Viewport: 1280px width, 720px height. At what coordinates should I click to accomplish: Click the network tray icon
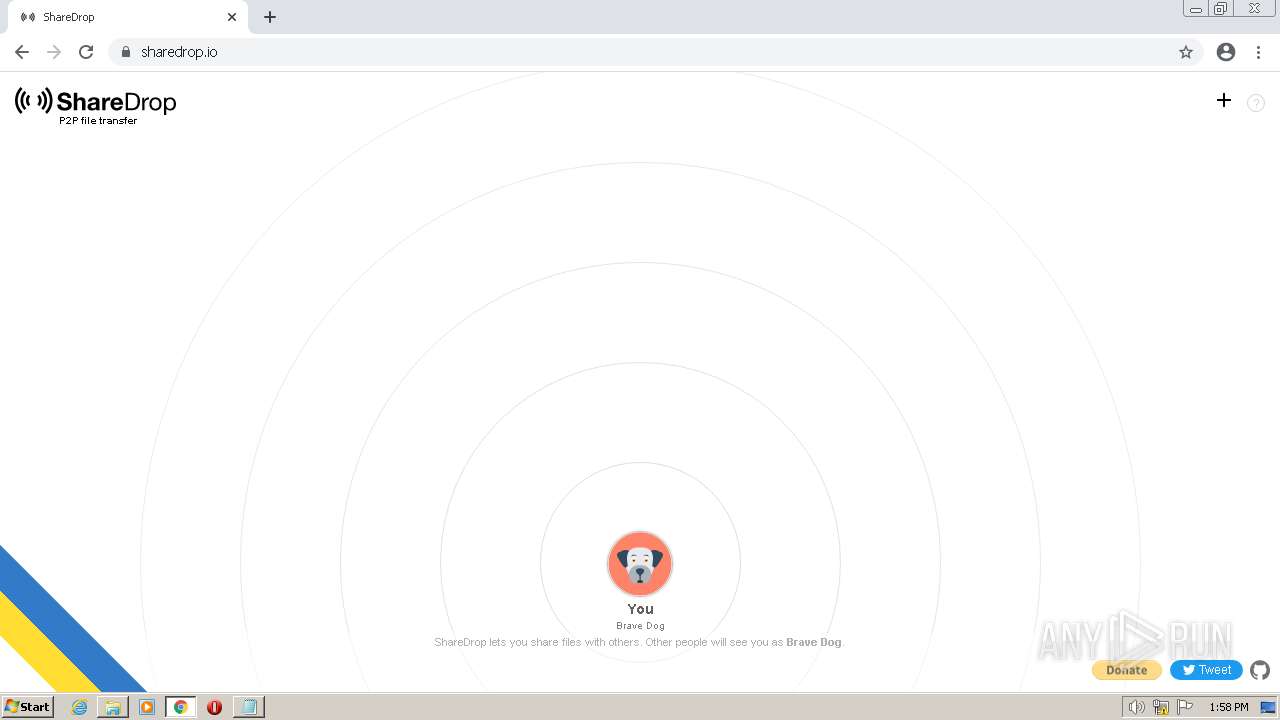tap(1161, 707)
